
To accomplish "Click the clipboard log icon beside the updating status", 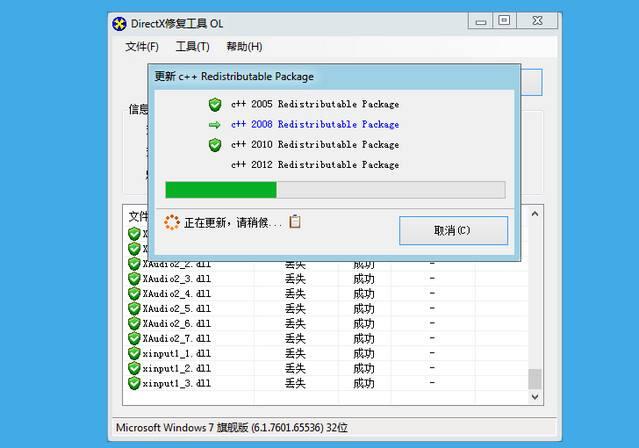I will (295, 221).
